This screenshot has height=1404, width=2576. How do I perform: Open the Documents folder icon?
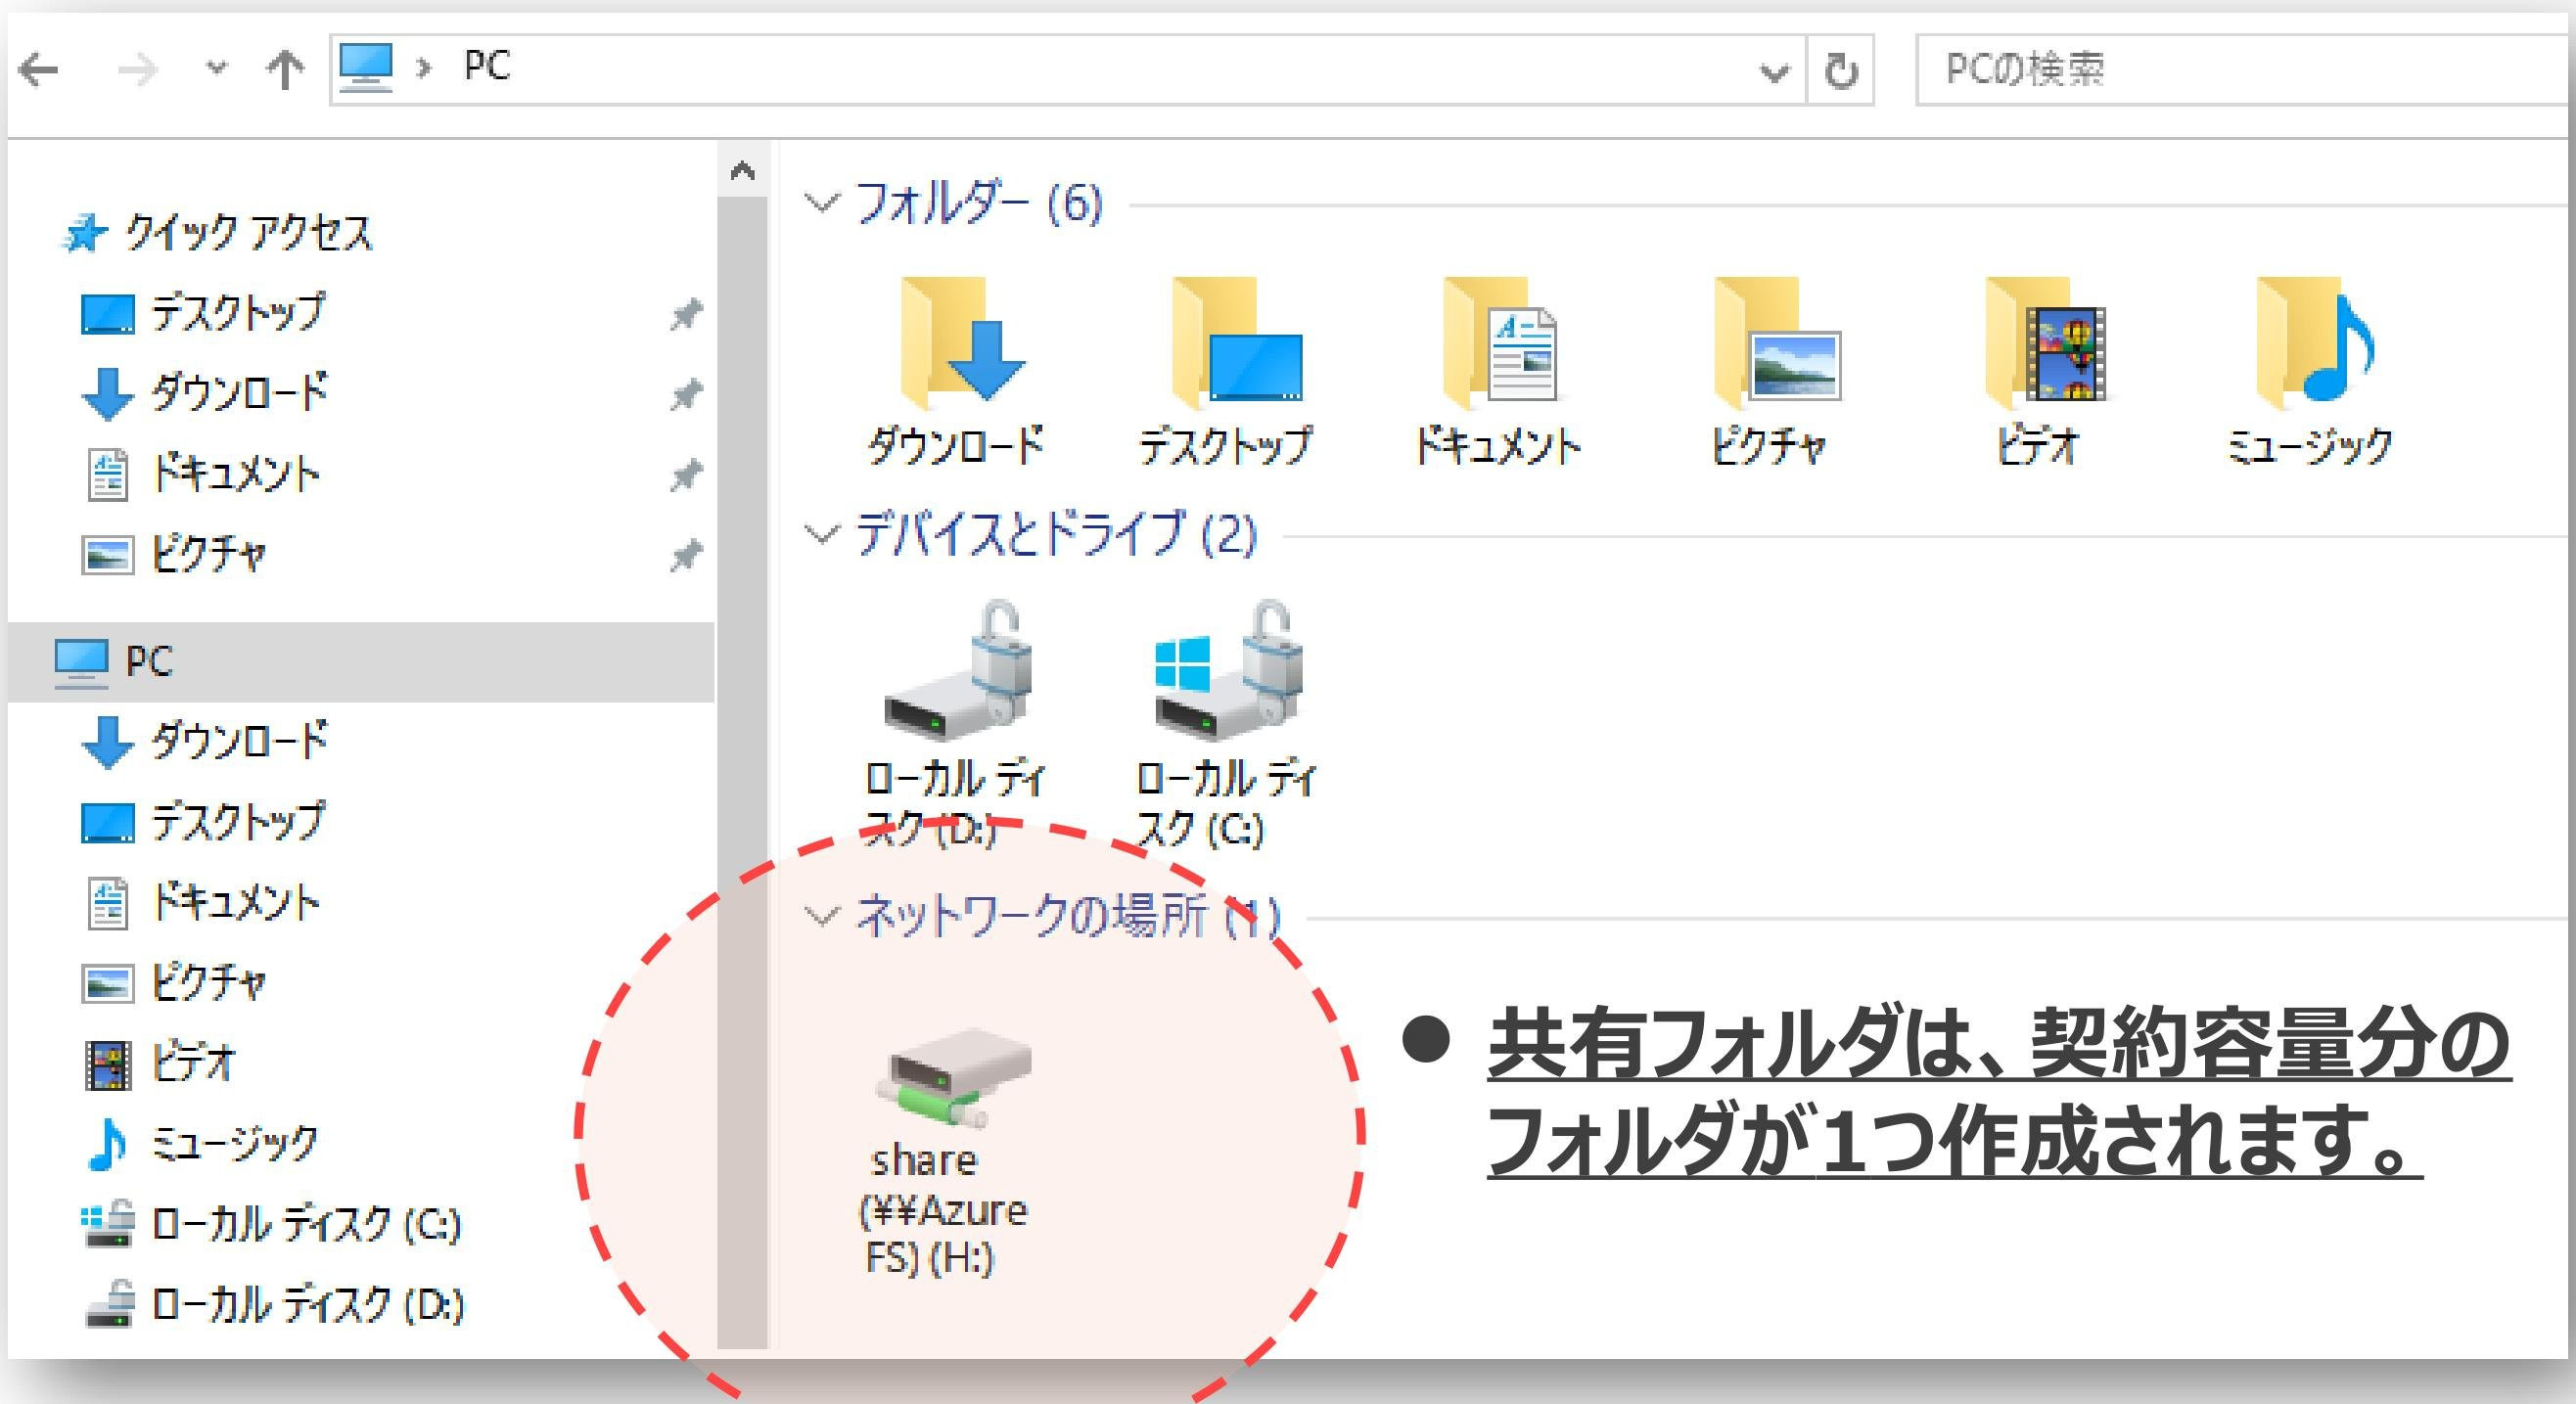point(1500,345)
